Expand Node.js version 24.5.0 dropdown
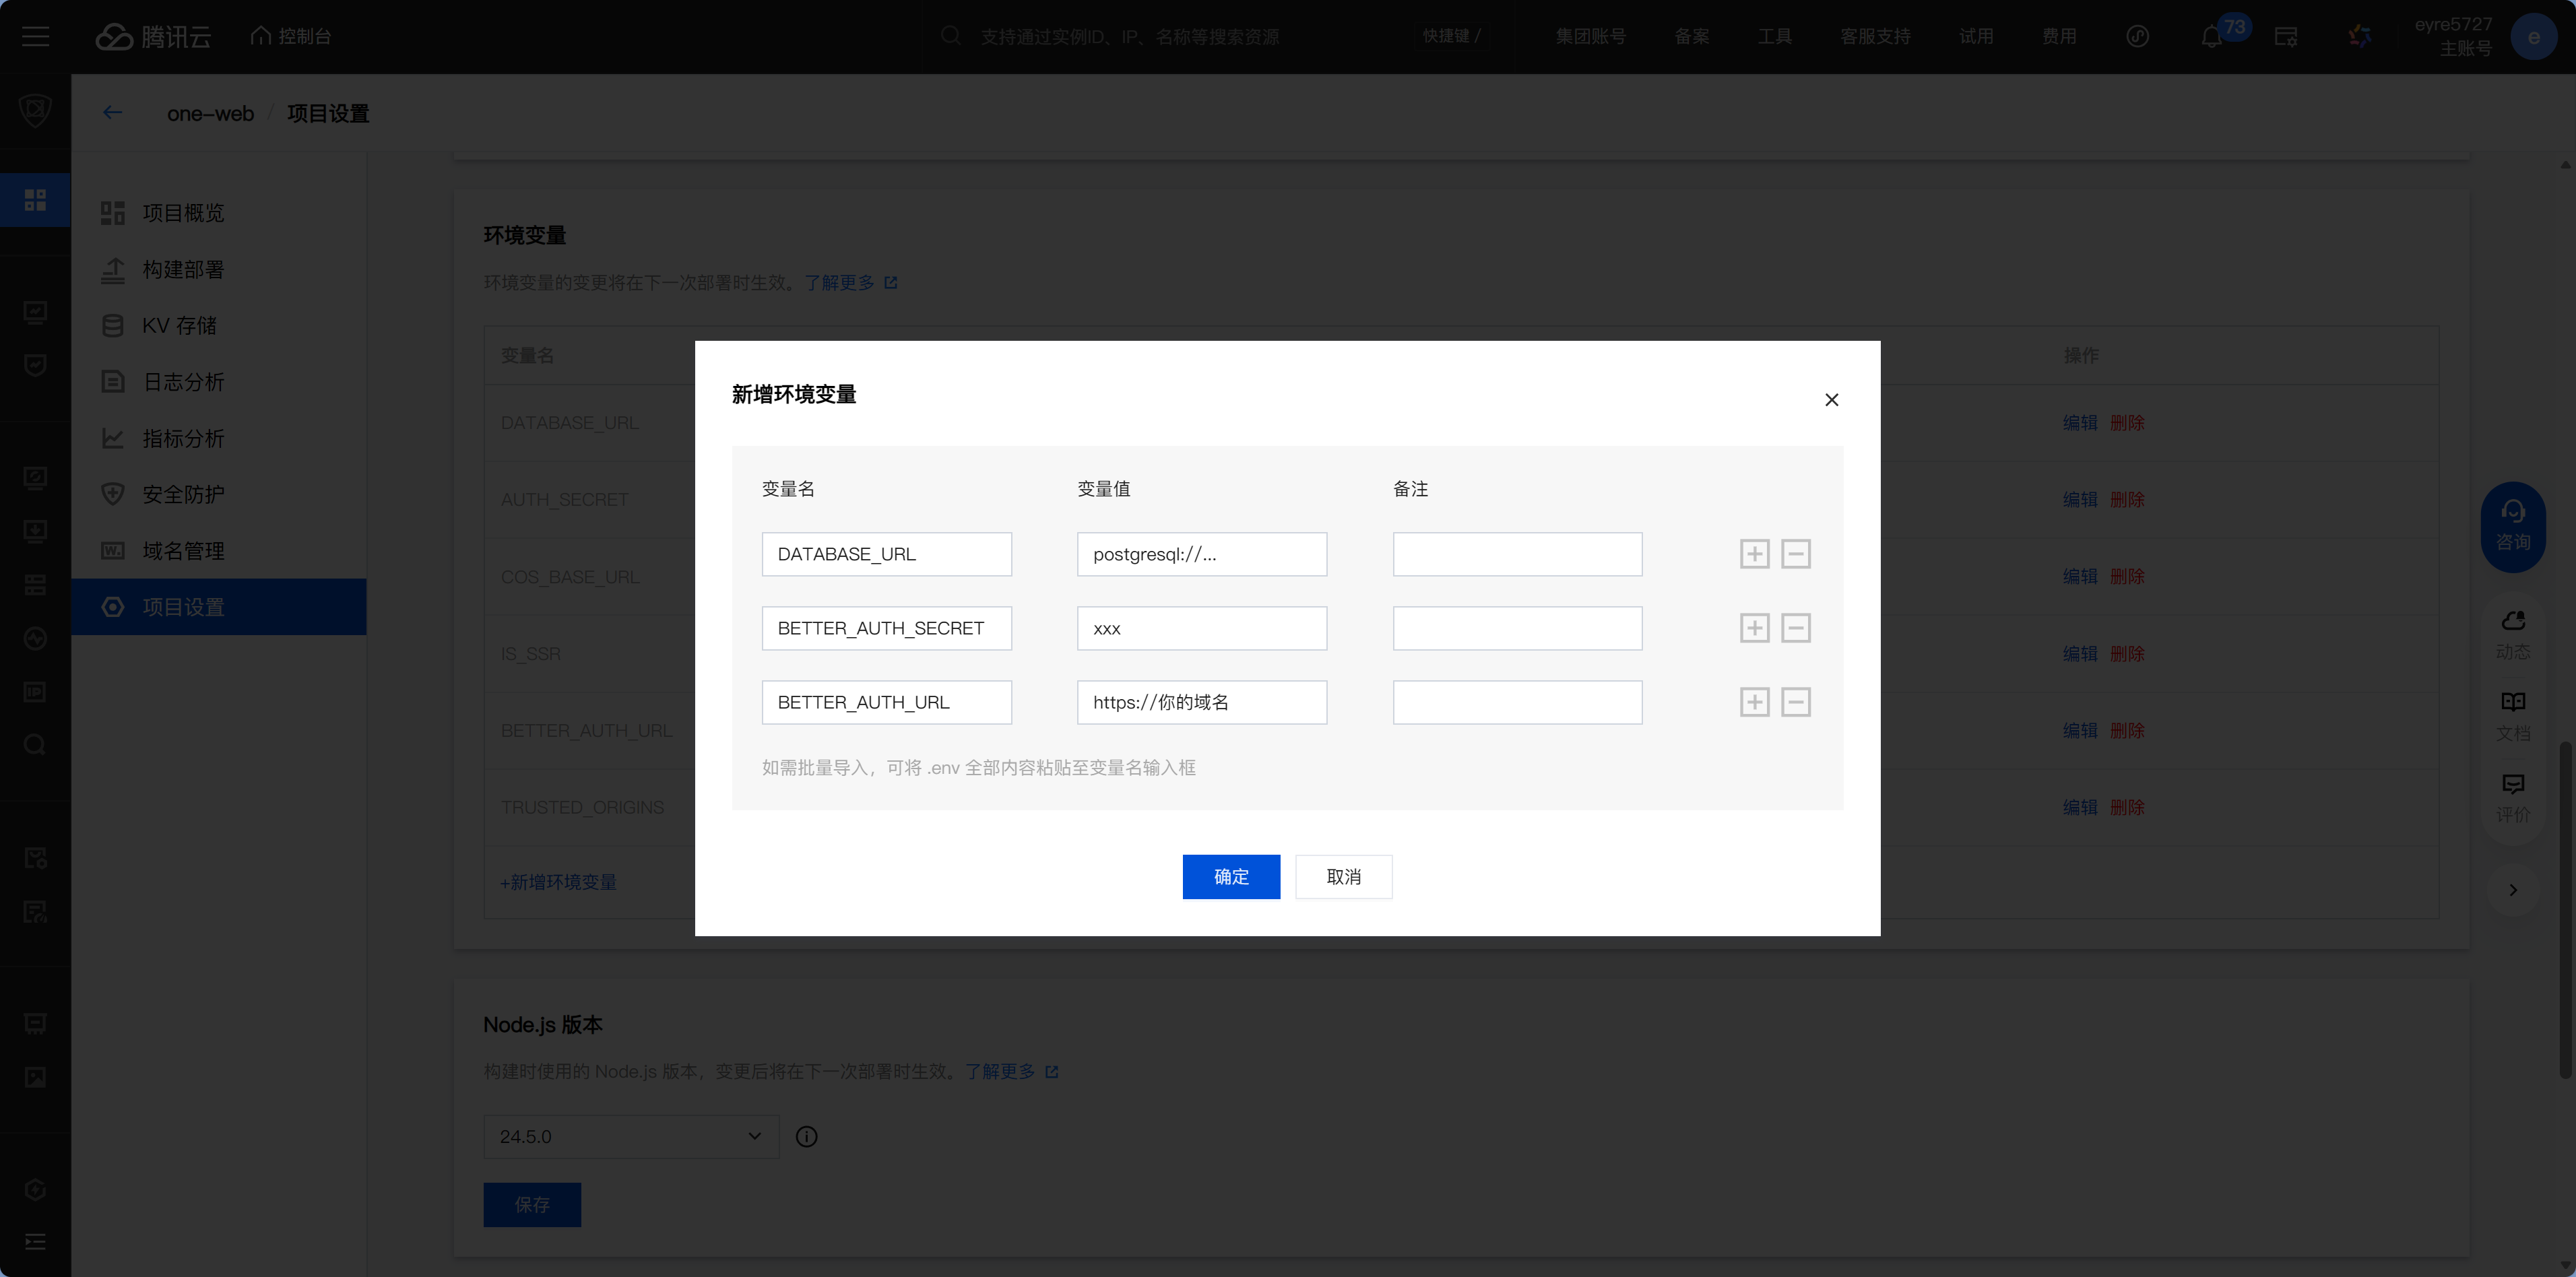This screenshot has width=2576, height=1277. [630, 1137]
